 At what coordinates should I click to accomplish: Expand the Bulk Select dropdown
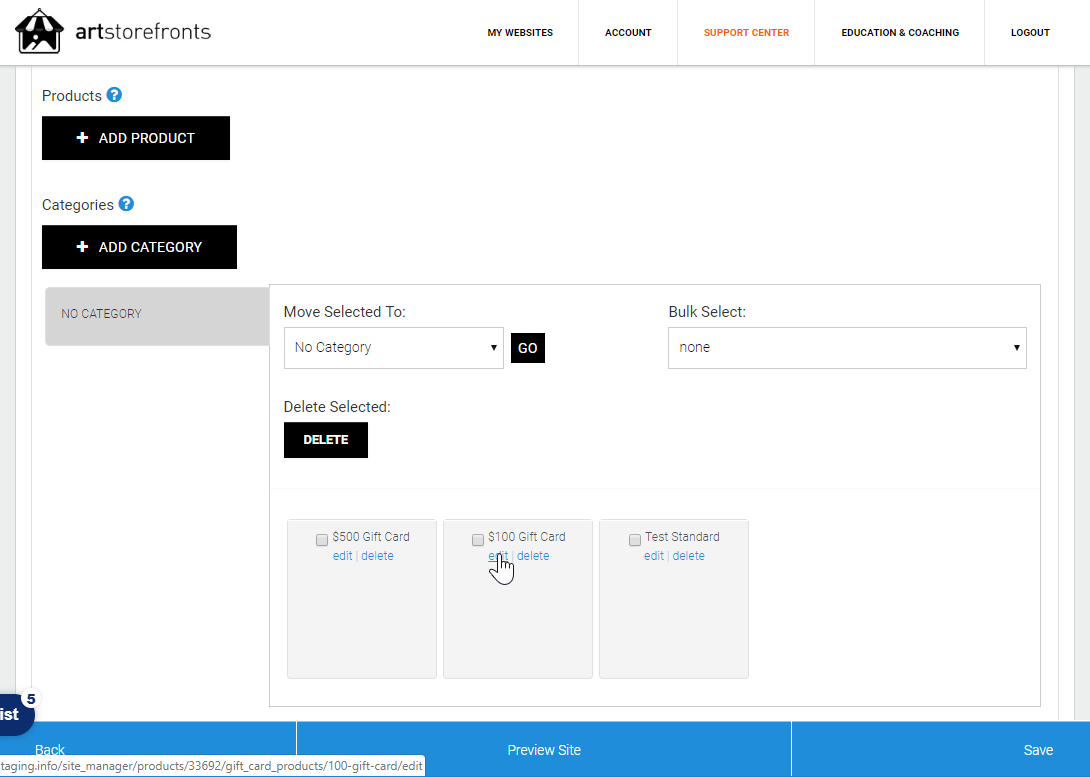coord(847,348)
